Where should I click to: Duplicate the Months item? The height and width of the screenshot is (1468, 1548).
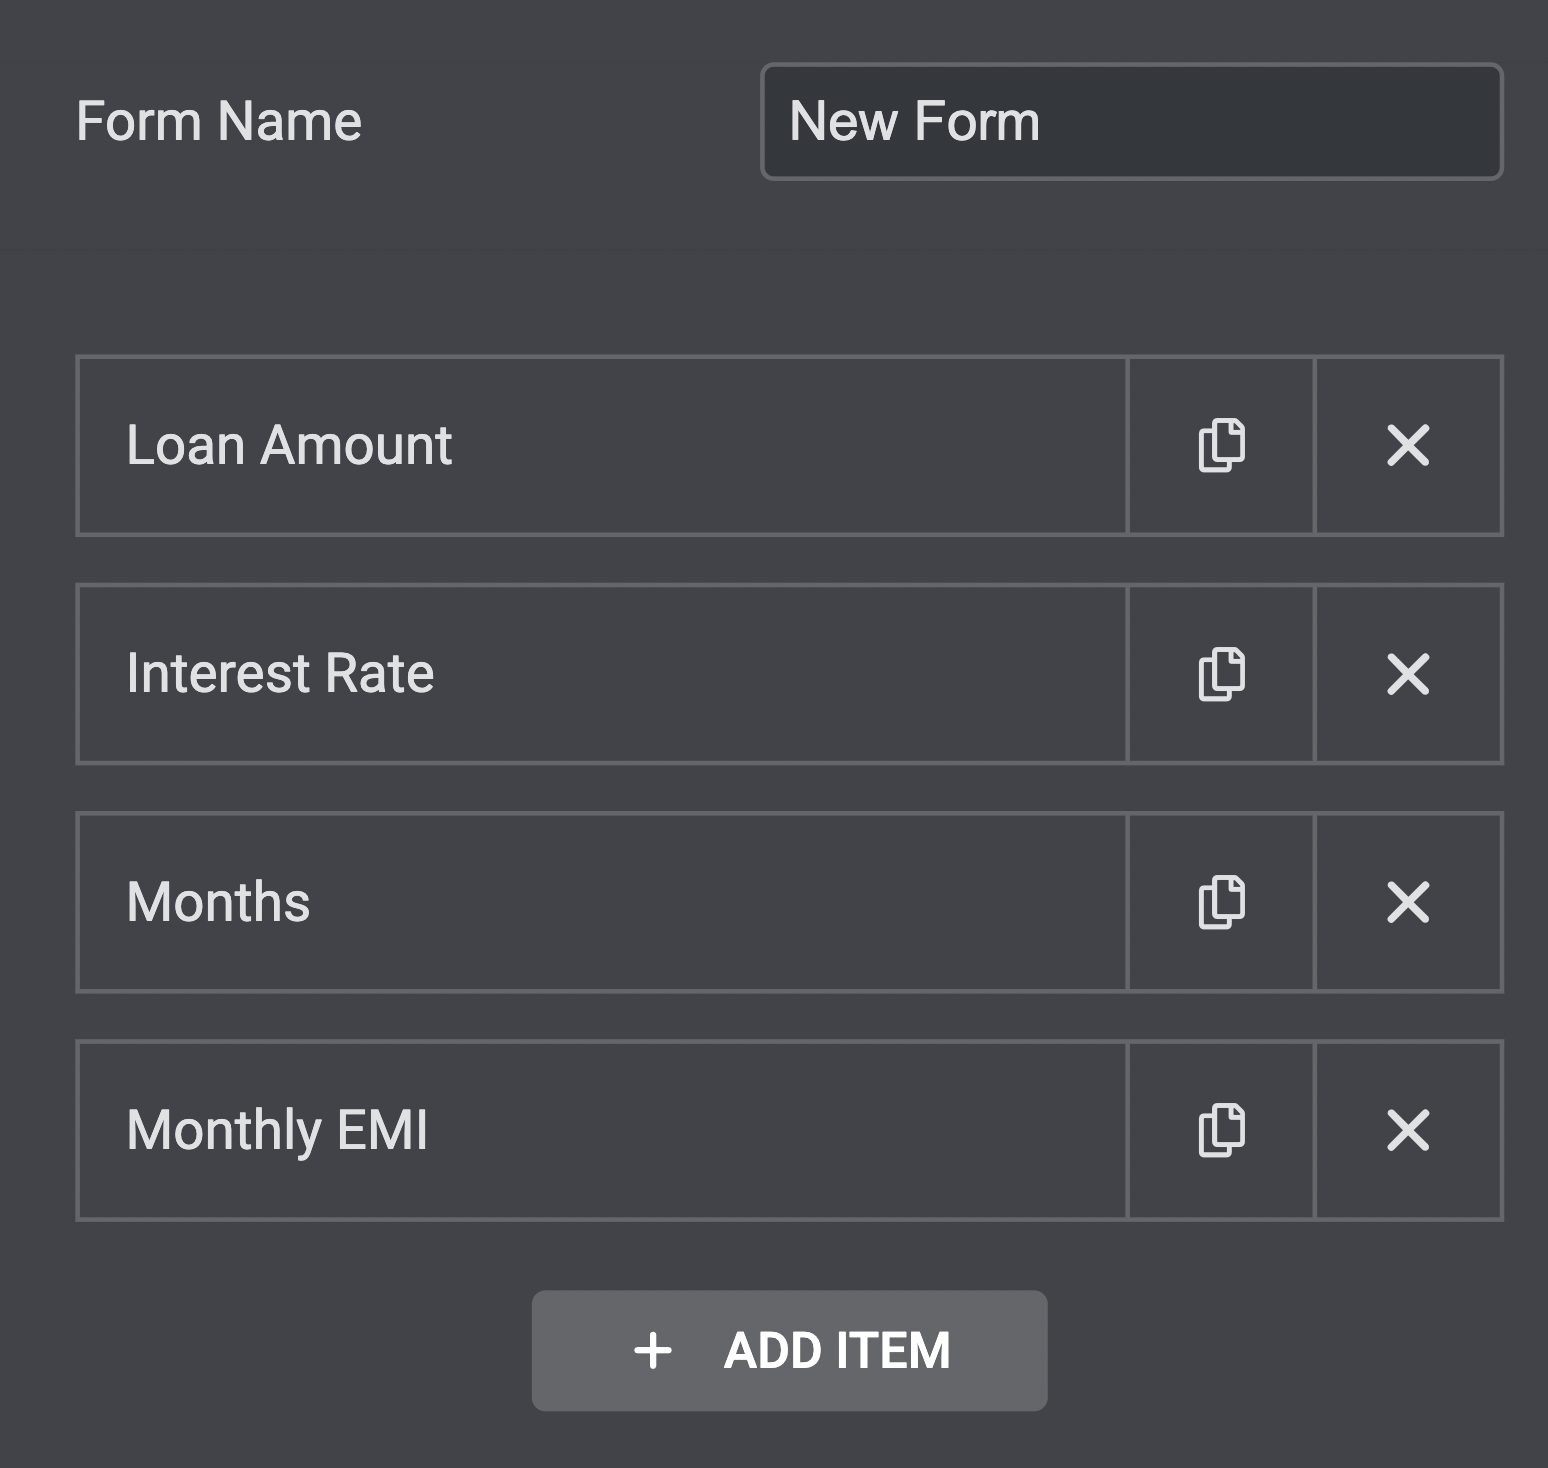coord(1221,902)
